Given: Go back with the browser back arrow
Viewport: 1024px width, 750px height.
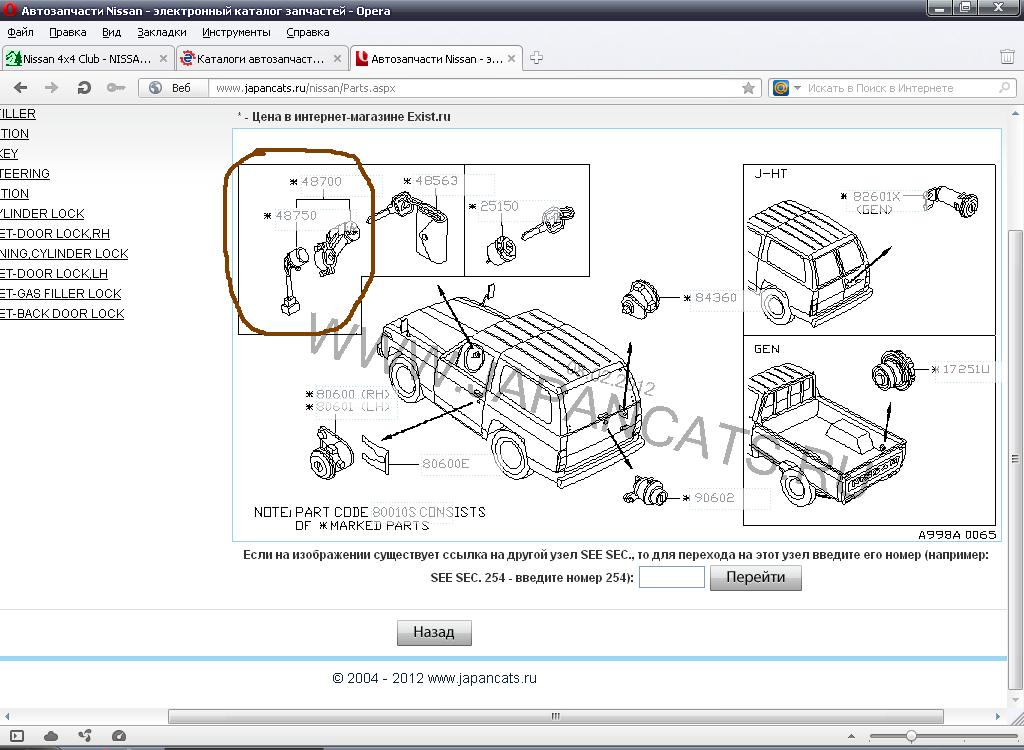Looking at the screenshot, I should [20, 88].
